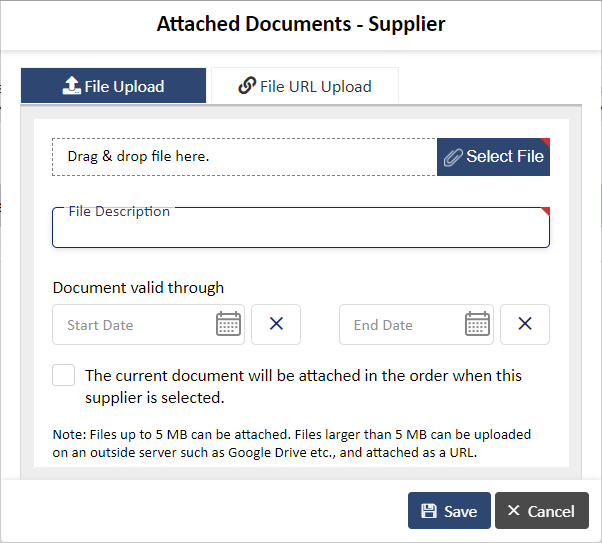Select the File Upload tab

click(113, 86)
